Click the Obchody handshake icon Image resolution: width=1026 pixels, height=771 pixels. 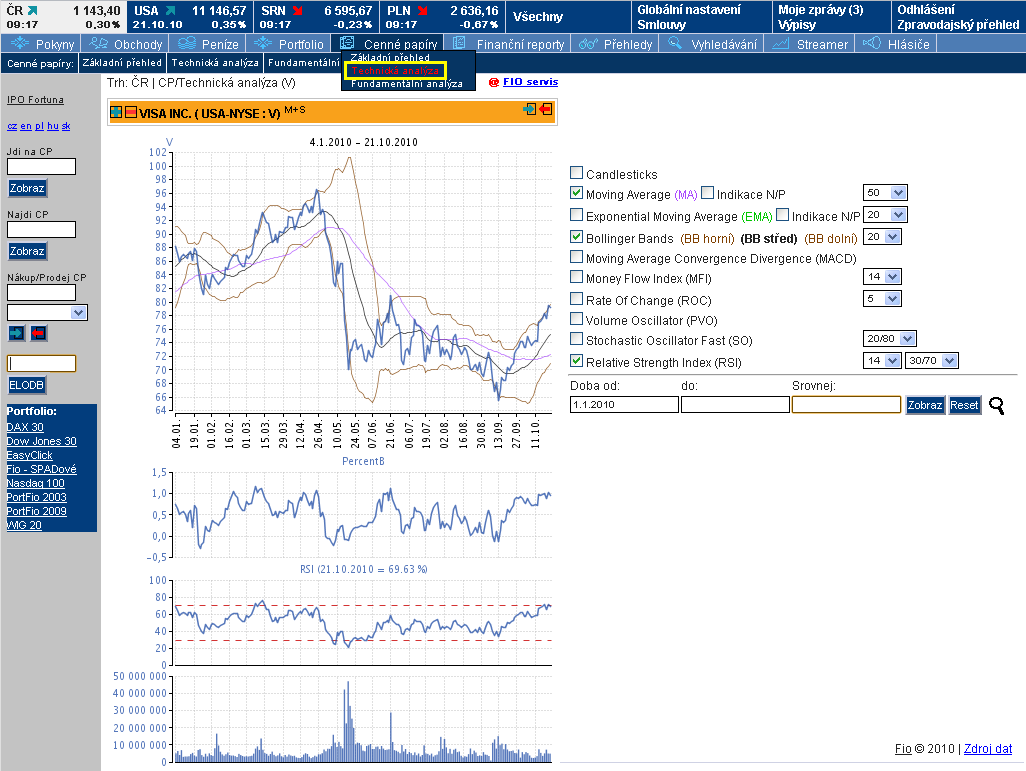98,43
